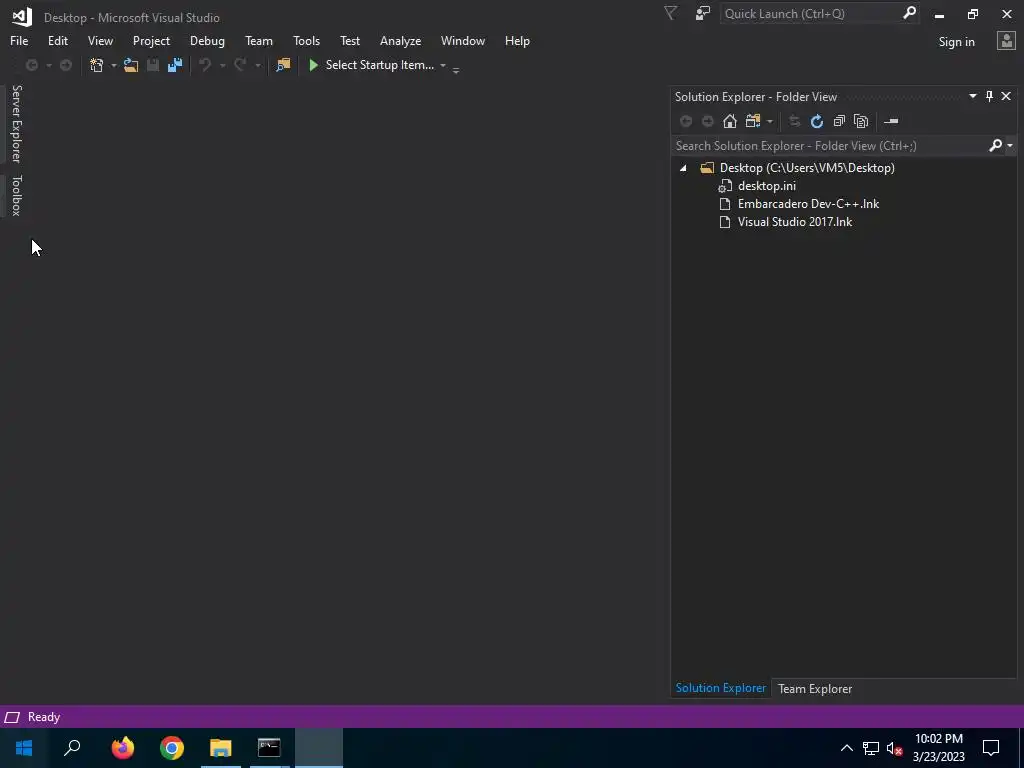Viewport: 1024px width, 768px height.
Task: Switch to the Team Explorer tab
Action: (815, 689)
